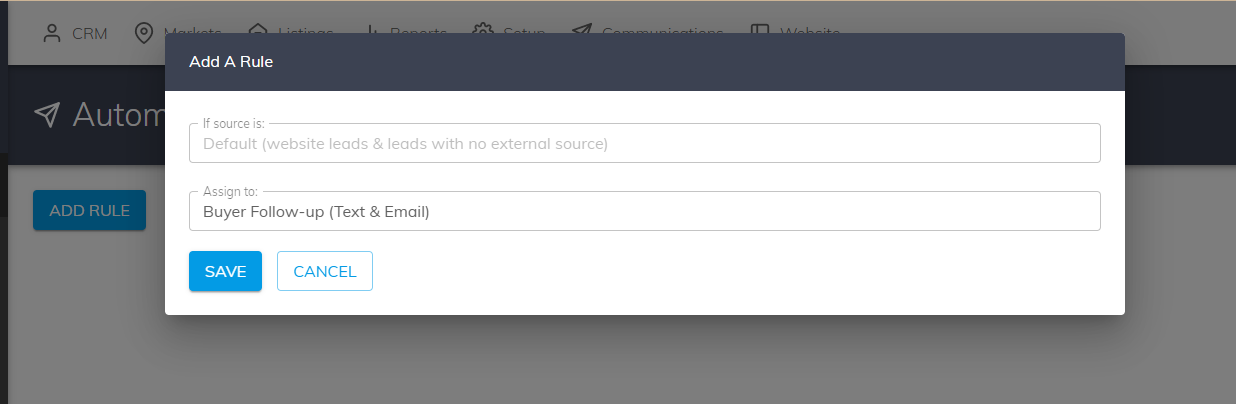1236x404 pixels.
Task: Select the Buyer Follow-up (Text & Email) value
Action: [316, 211]
